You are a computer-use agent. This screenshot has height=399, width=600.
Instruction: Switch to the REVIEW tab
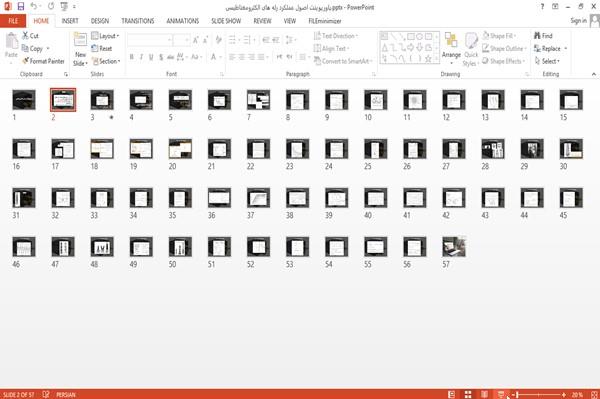coord(262,21)
